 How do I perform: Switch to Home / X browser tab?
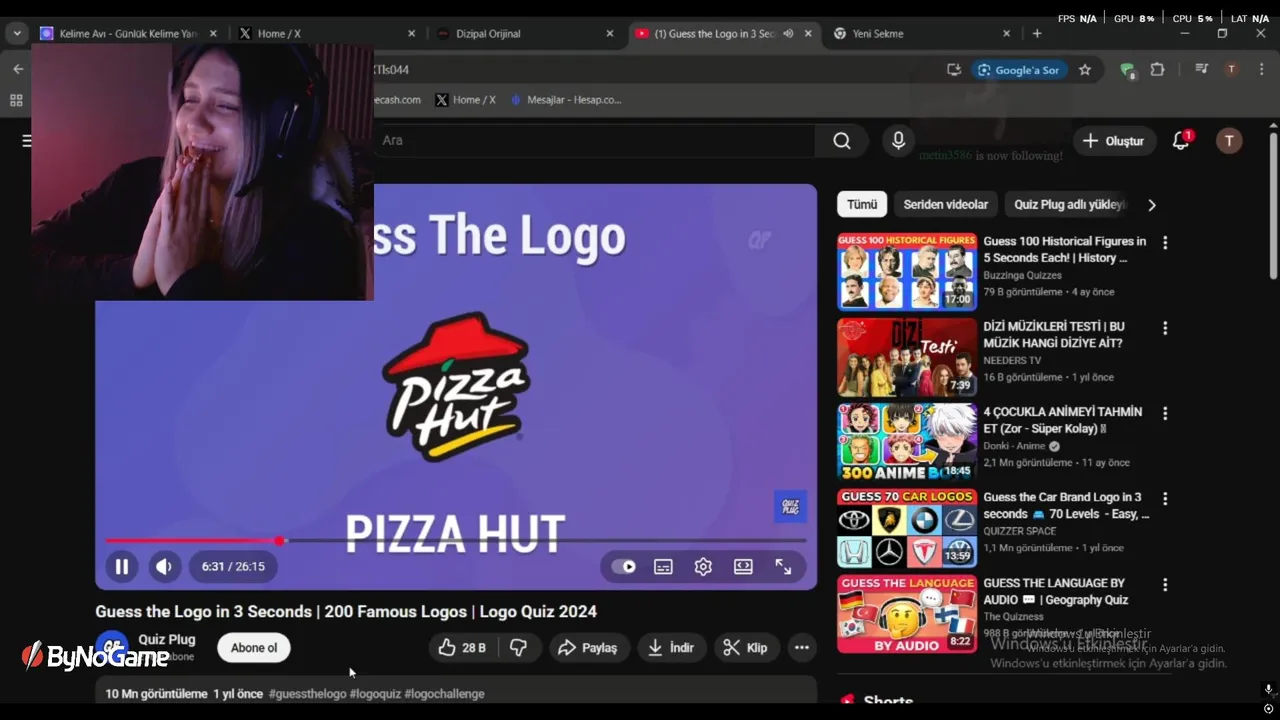tap(327, 33)
